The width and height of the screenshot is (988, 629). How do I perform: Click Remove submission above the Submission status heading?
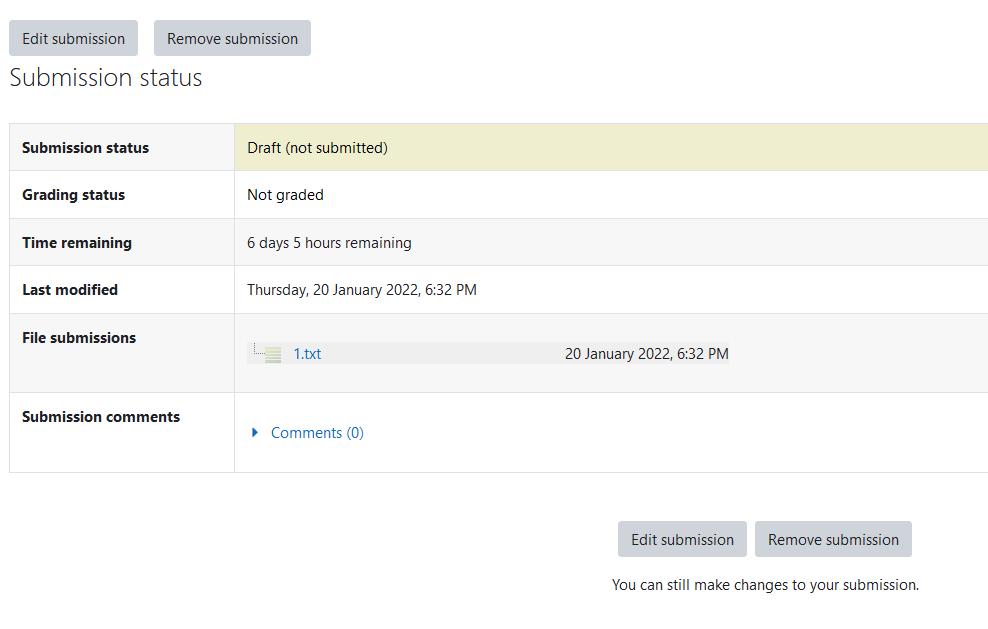233,38
